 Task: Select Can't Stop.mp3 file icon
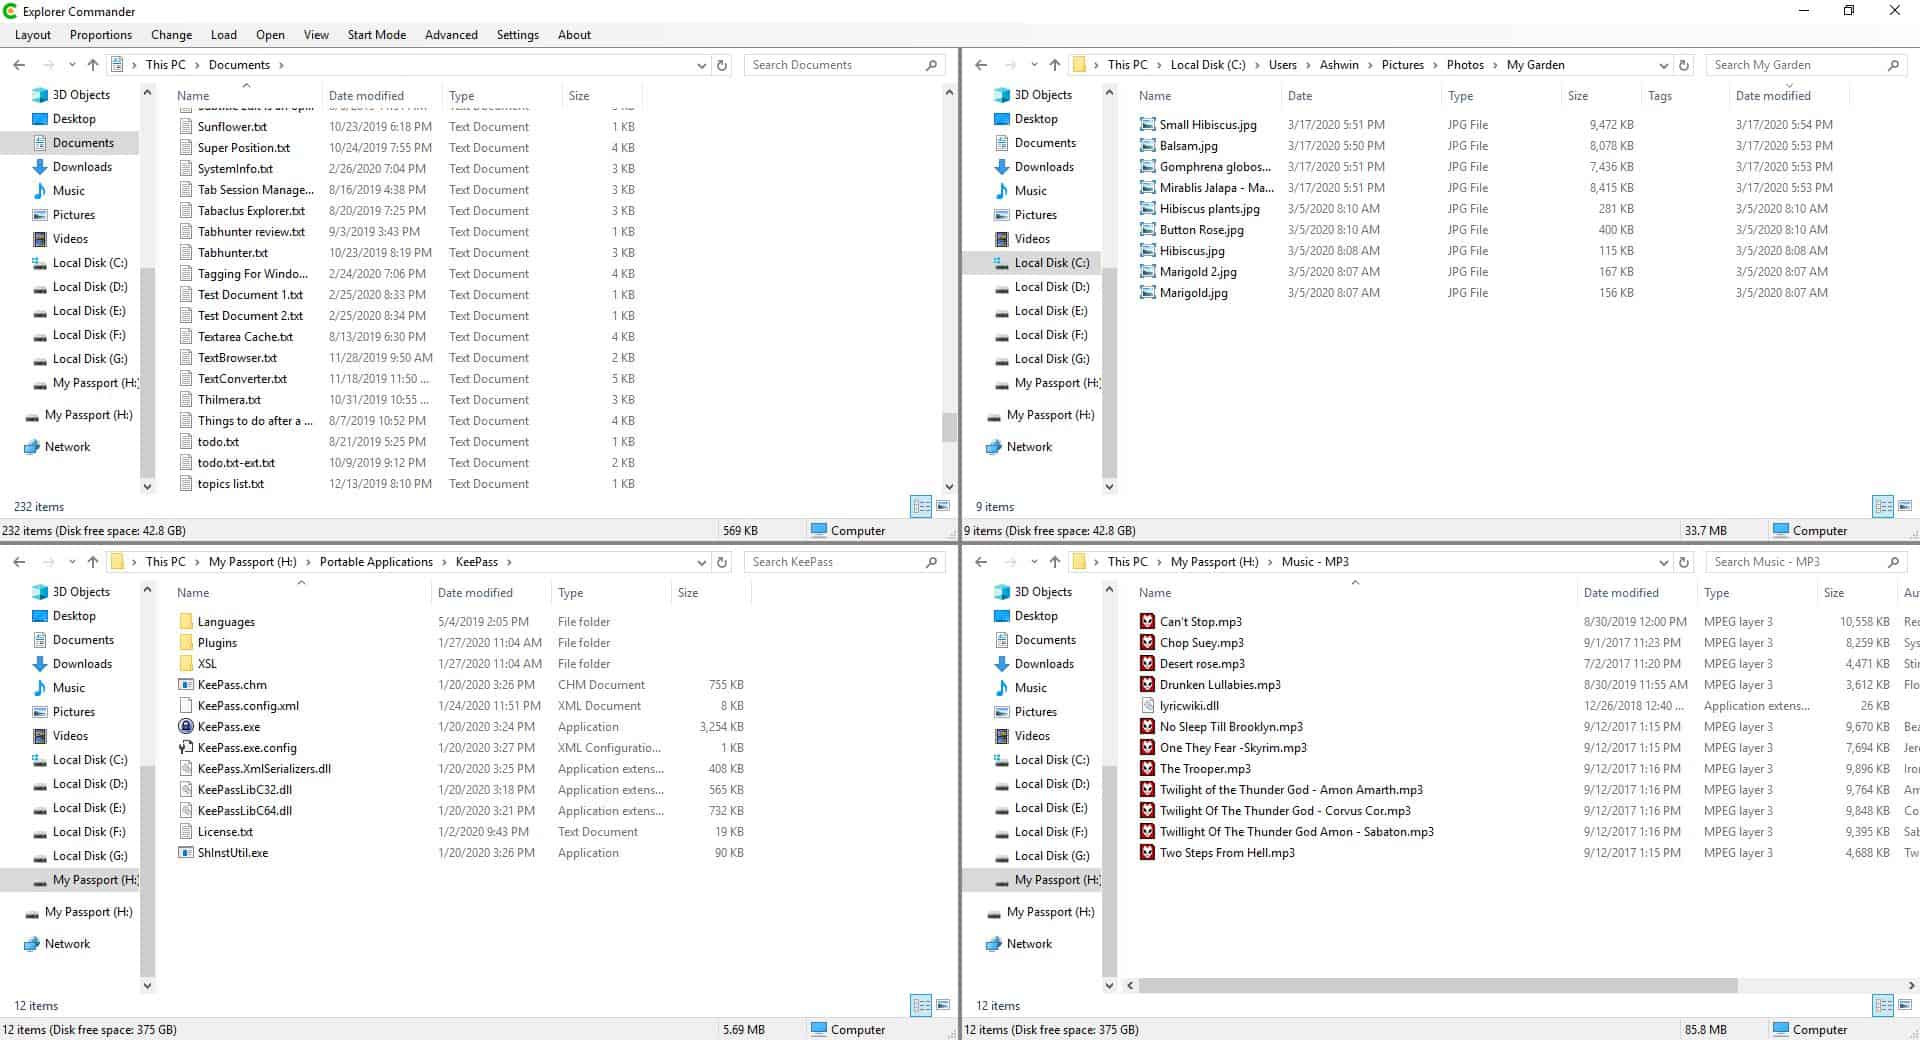(x=1147, y=622)
